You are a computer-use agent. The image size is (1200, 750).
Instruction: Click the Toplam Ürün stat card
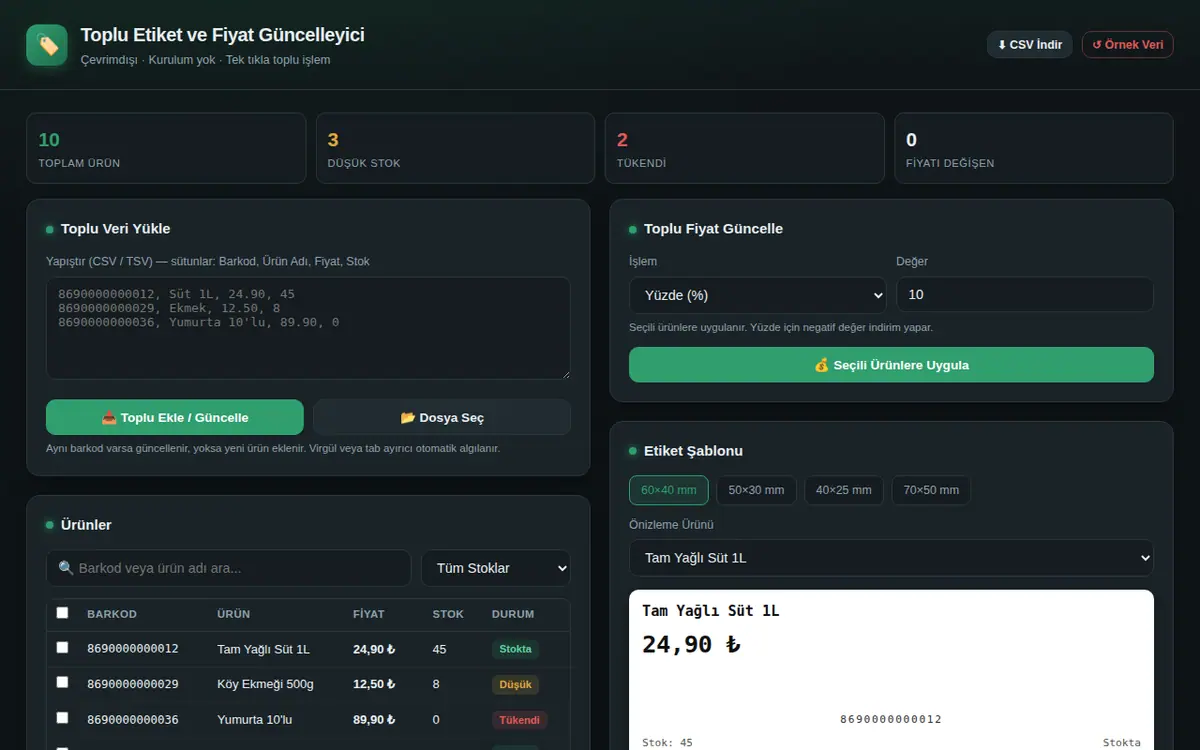(x=166, y=148)
